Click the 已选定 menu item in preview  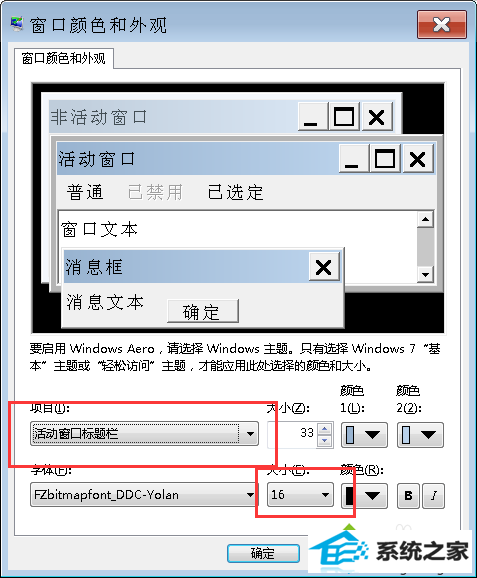[236, 192]
